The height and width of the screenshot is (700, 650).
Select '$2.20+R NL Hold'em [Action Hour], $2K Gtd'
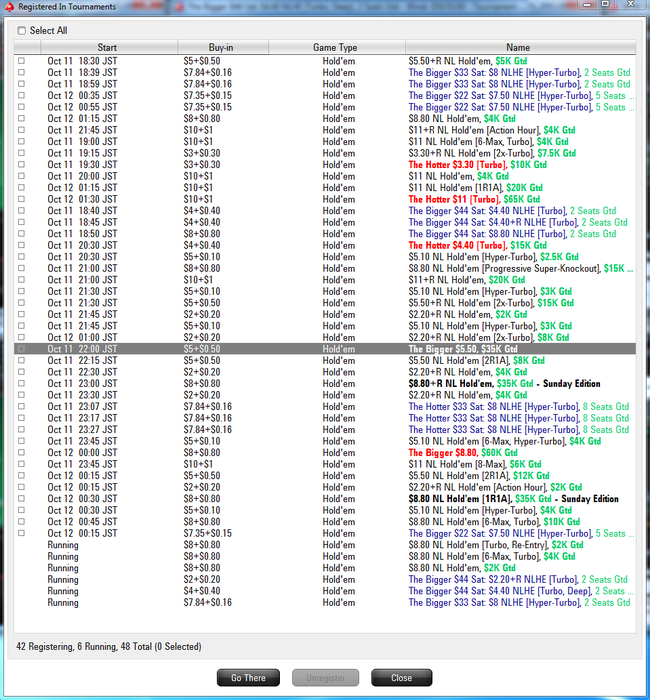(325, 487)
